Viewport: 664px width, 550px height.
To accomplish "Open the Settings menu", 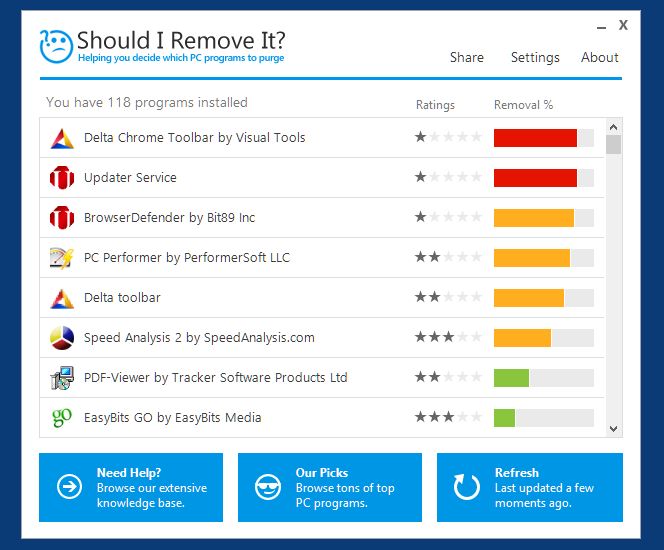I will pyautogui.click(x=535, y=58).
